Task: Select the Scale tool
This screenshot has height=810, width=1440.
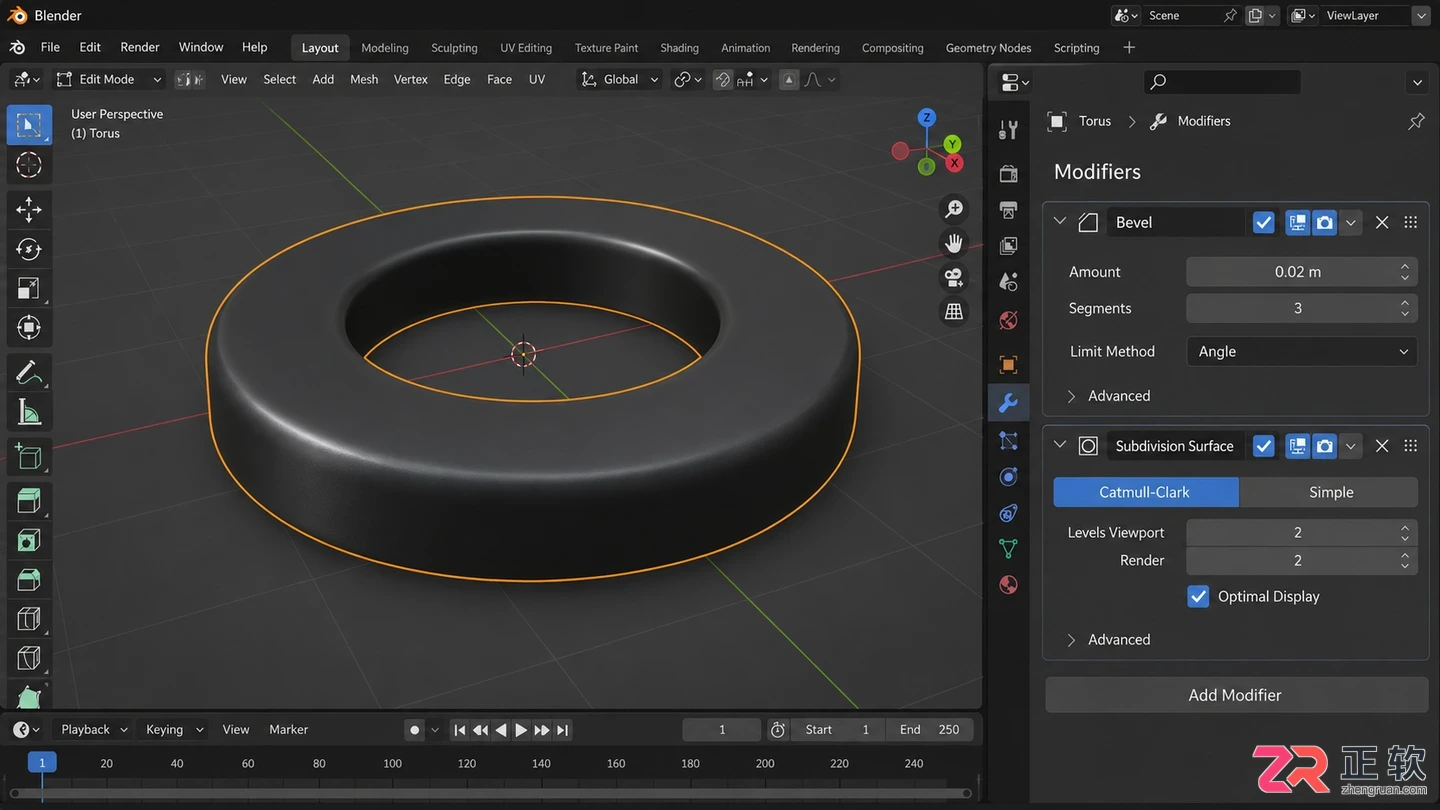Action: pyautogui.click(x=29, y=288)
